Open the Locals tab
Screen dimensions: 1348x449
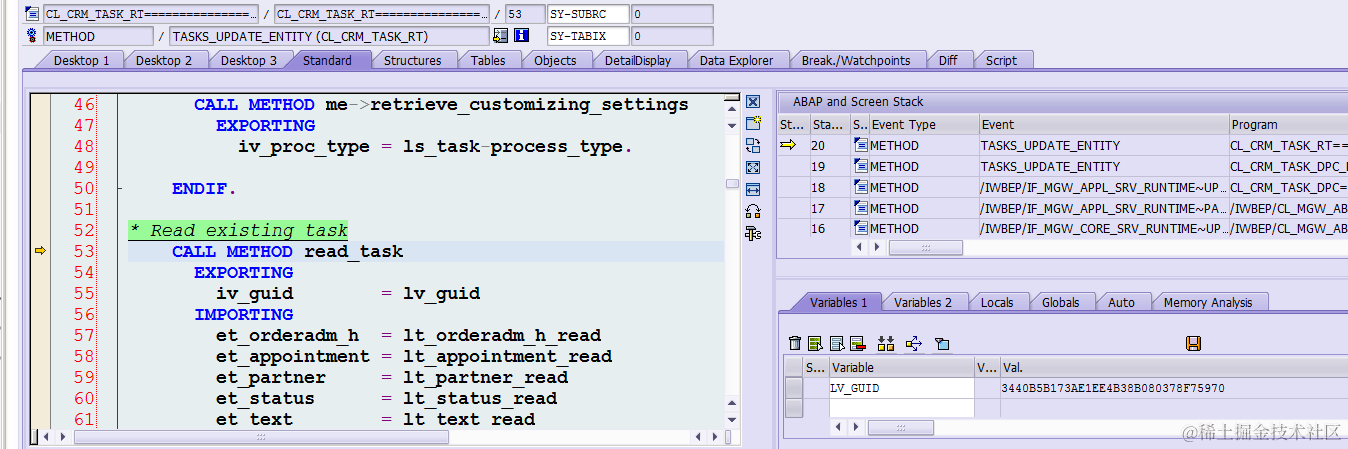[x=997, y=302]
